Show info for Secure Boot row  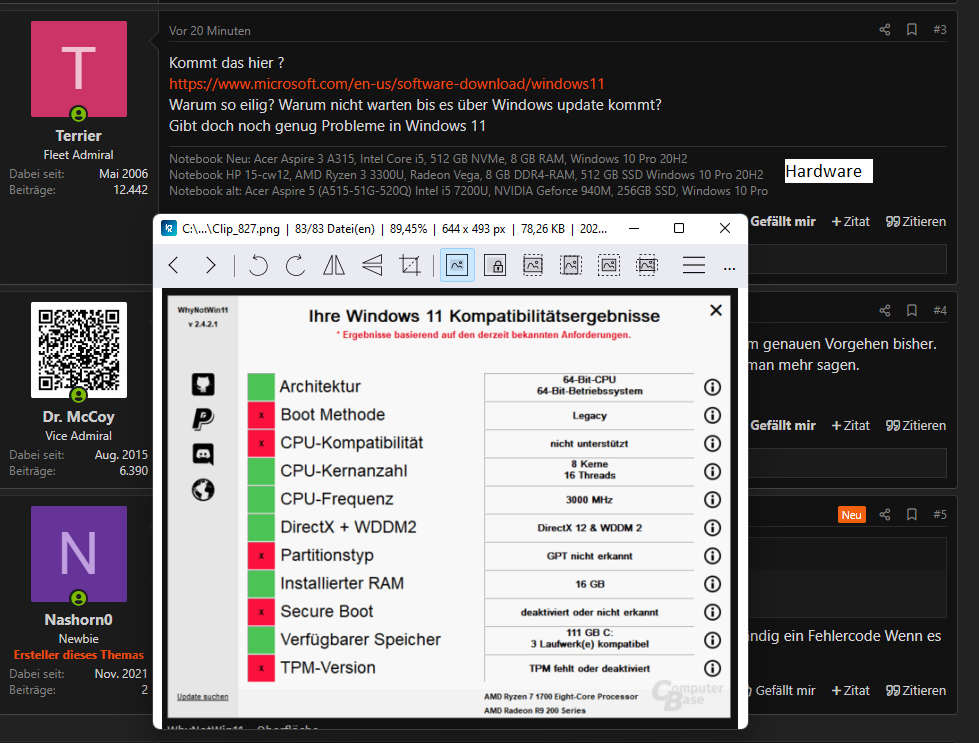point(712,612)
